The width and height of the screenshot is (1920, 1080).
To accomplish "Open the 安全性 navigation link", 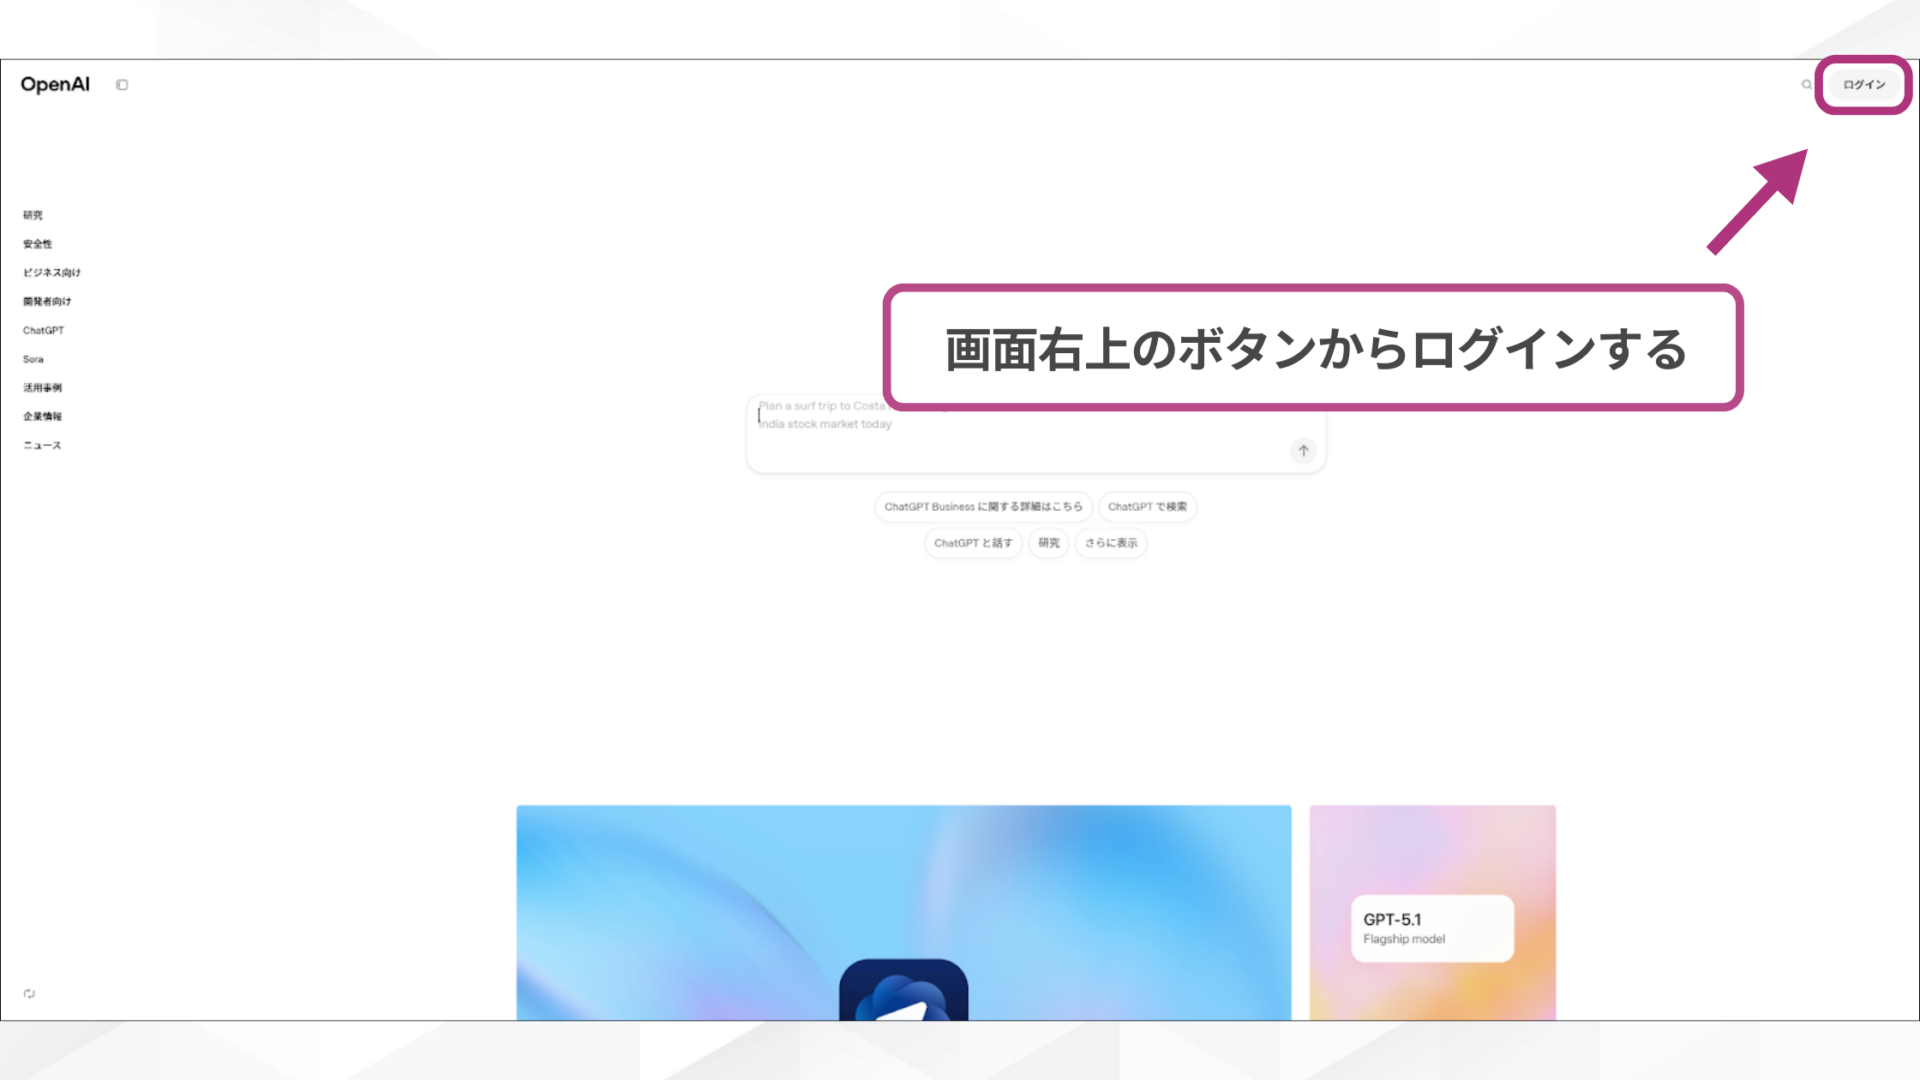I will click(38, 243).
